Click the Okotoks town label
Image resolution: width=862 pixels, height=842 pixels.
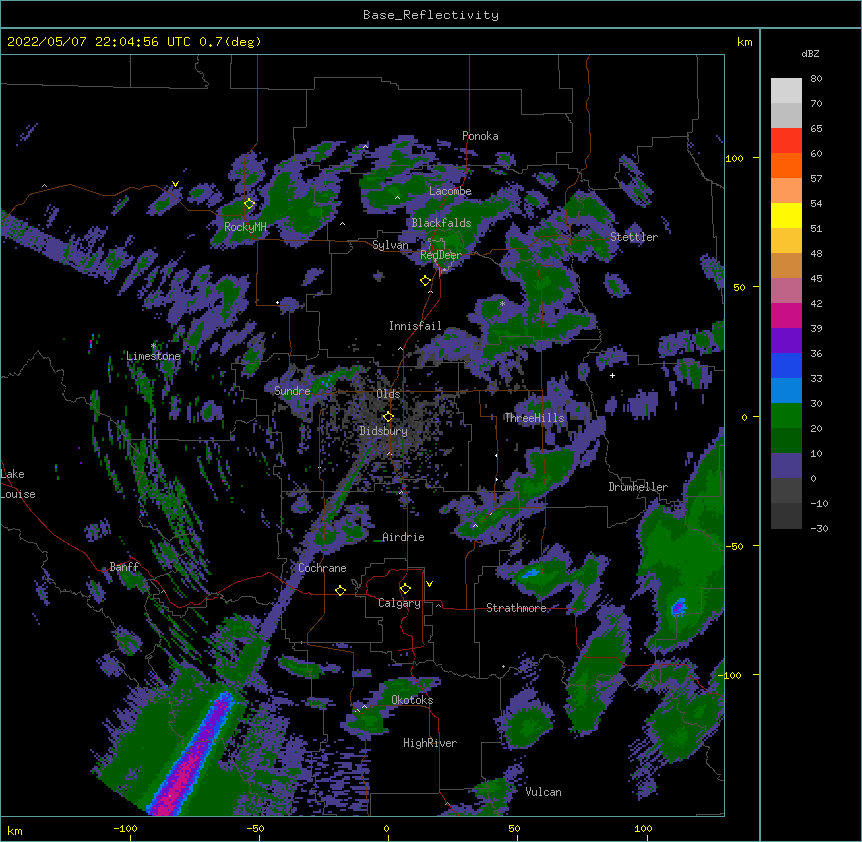click(x=412, y=700)
